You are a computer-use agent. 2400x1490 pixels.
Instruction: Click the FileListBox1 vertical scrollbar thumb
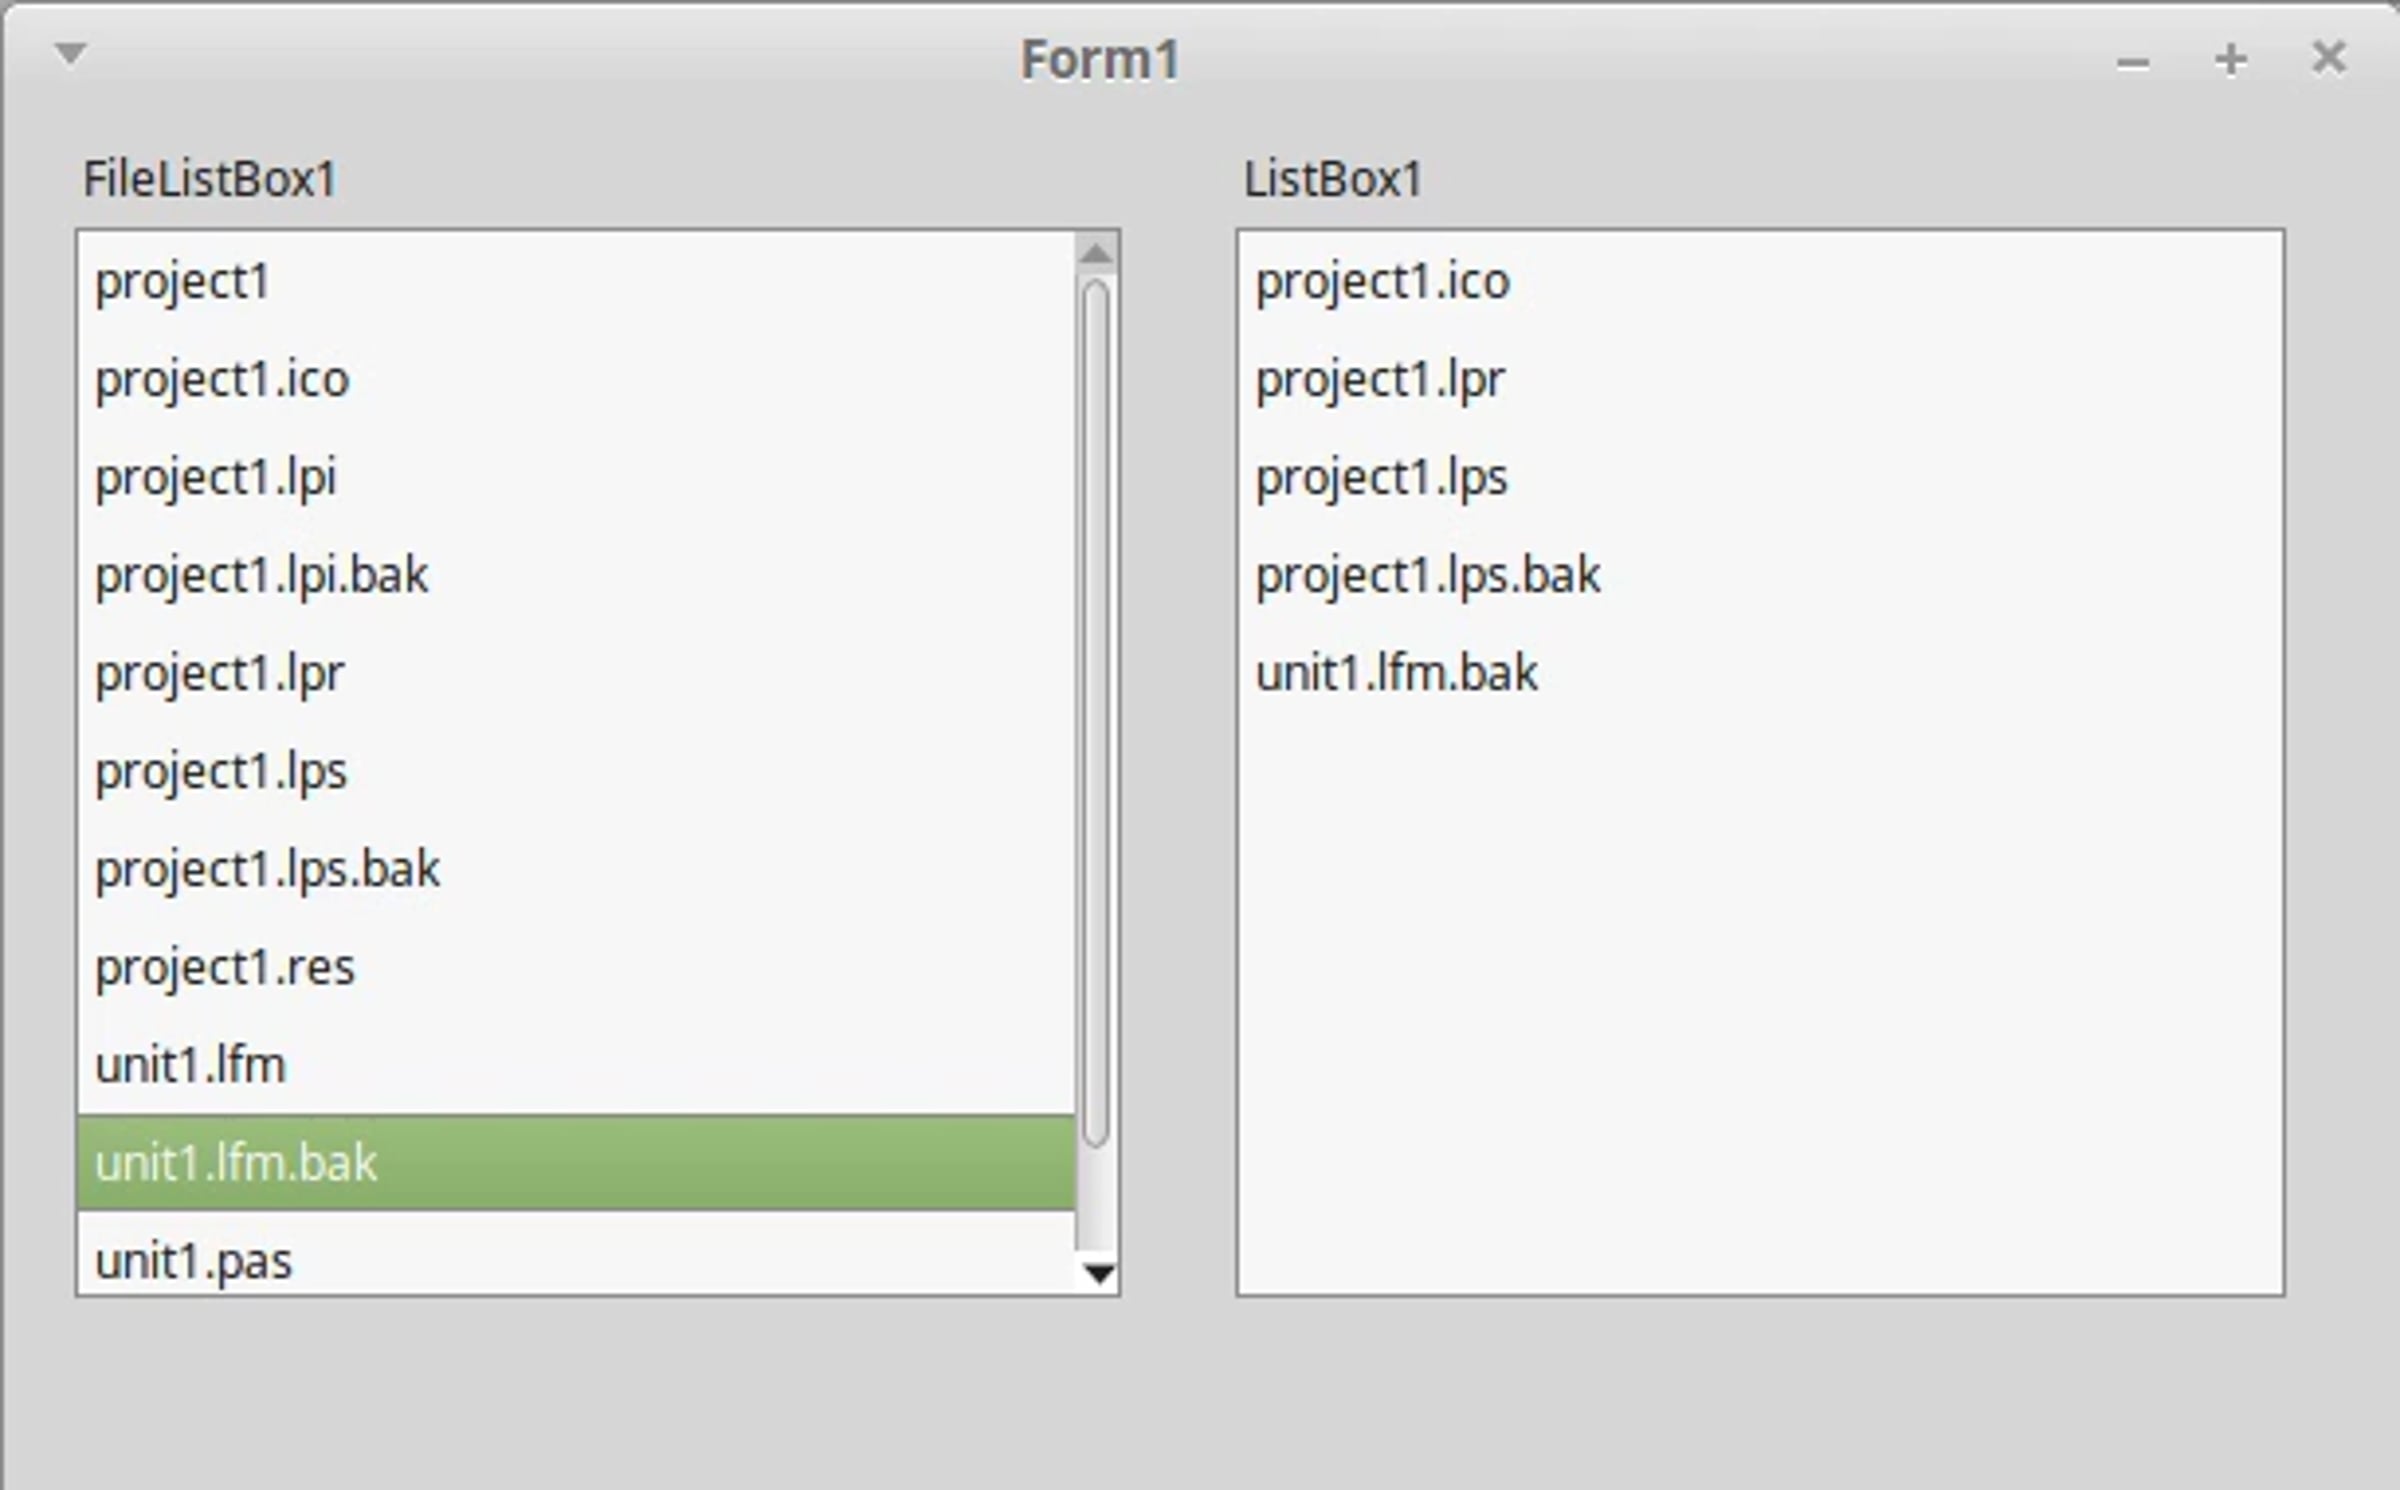pos(1096,713)
